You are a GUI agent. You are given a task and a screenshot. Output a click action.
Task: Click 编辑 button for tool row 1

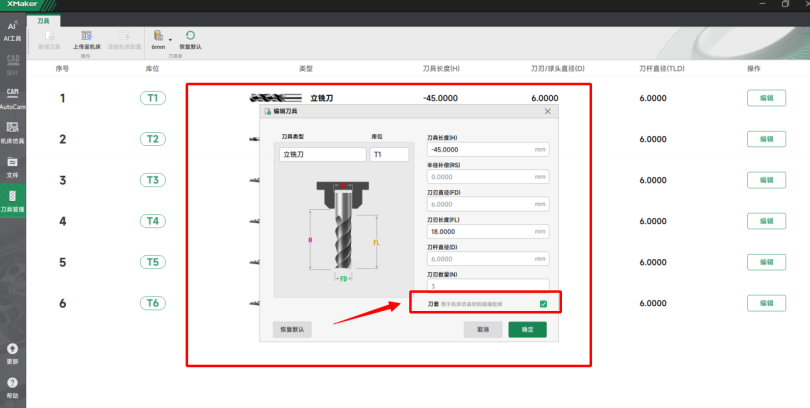point(766,98)
